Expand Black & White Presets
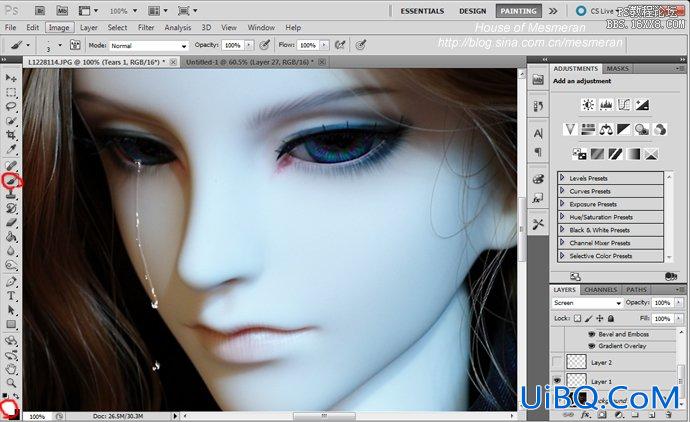The image size is (690, 422). click(x=562, y=230)
